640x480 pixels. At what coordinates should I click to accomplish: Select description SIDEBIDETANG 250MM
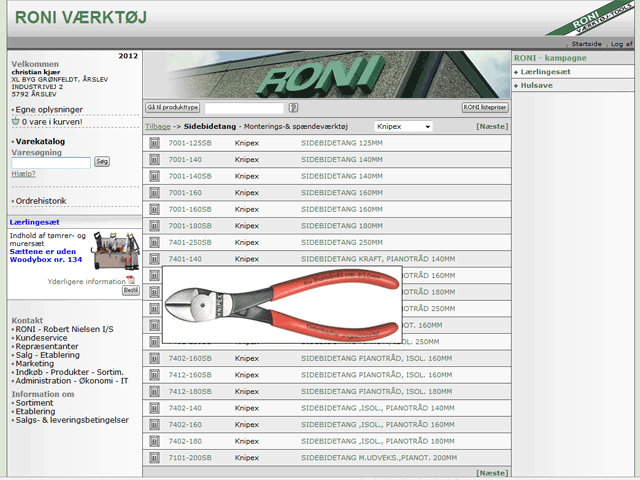tap(342, 242)
